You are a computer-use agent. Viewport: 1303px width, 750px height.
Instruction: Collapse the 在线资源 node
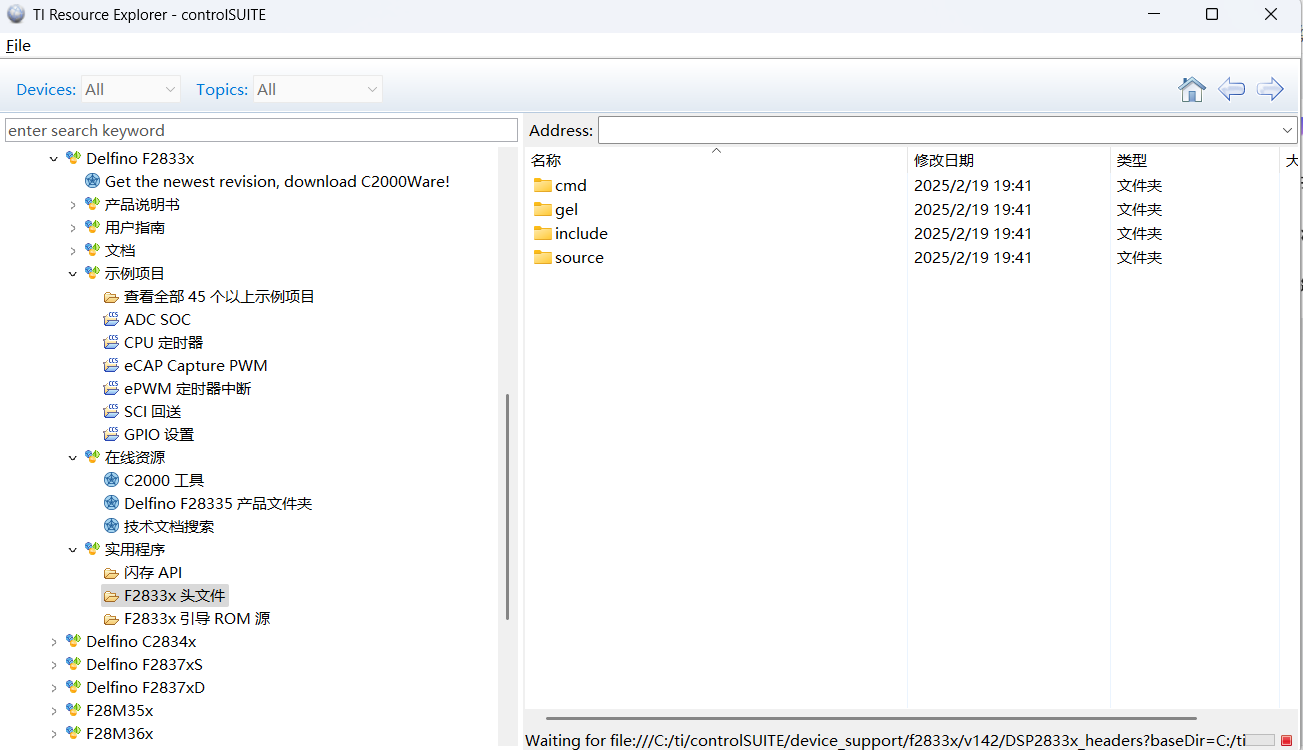click(x=73, y=457)
